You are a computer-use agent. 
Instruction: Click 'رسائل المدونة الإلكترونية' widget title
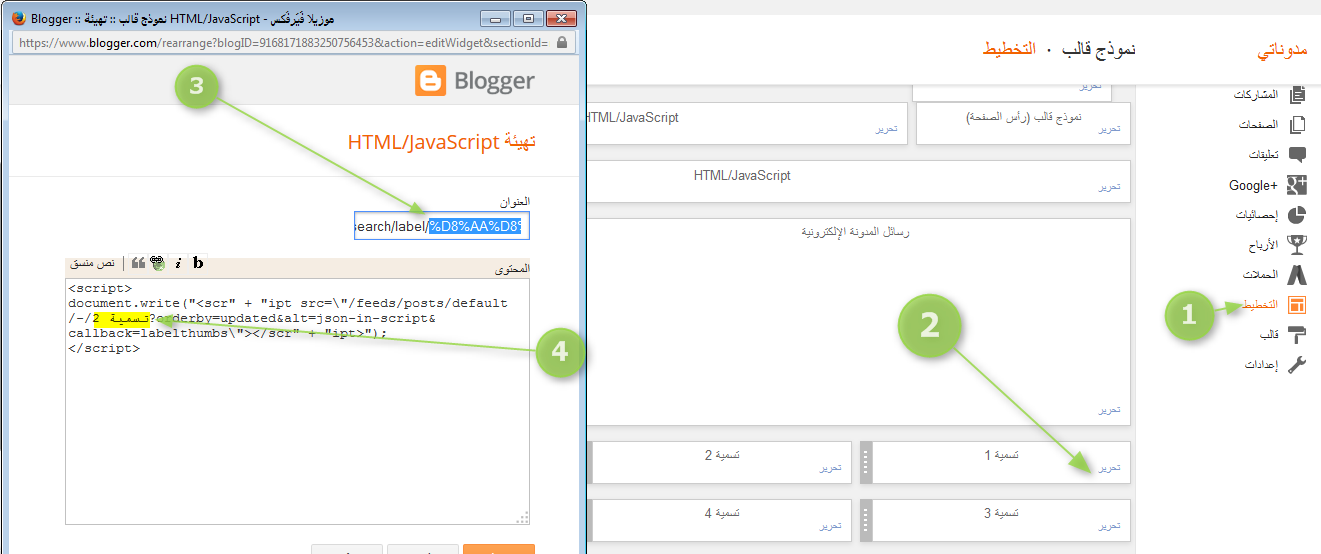click(856, 232)
